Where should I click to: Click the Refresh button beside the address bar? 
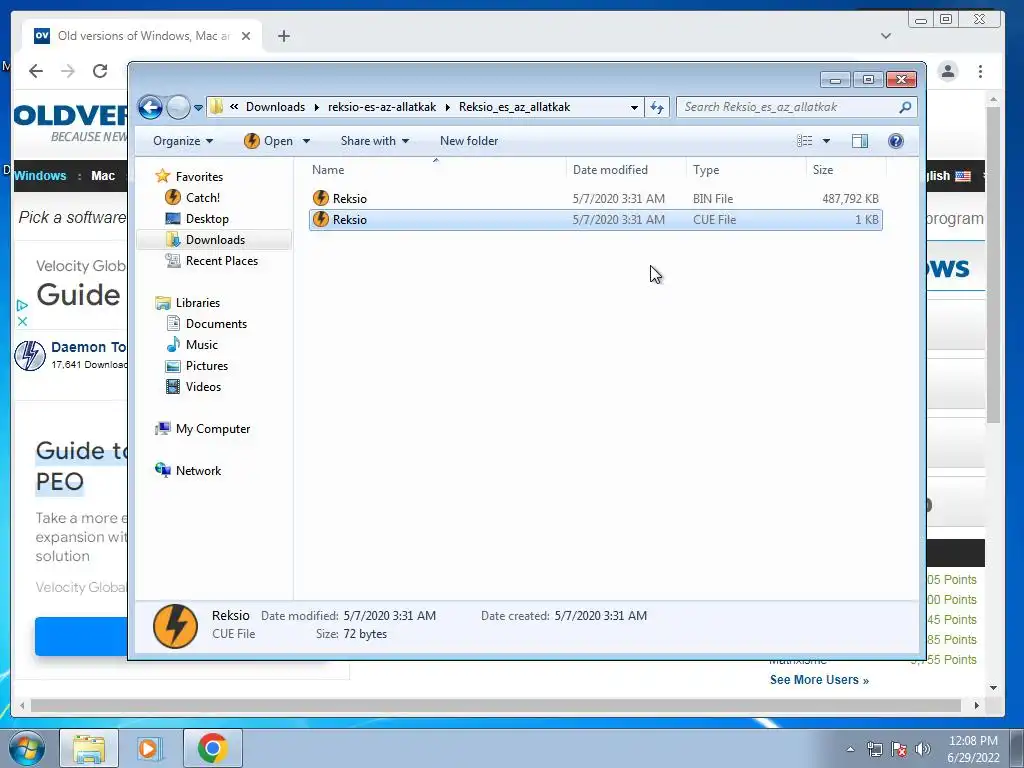click(657, 107)
